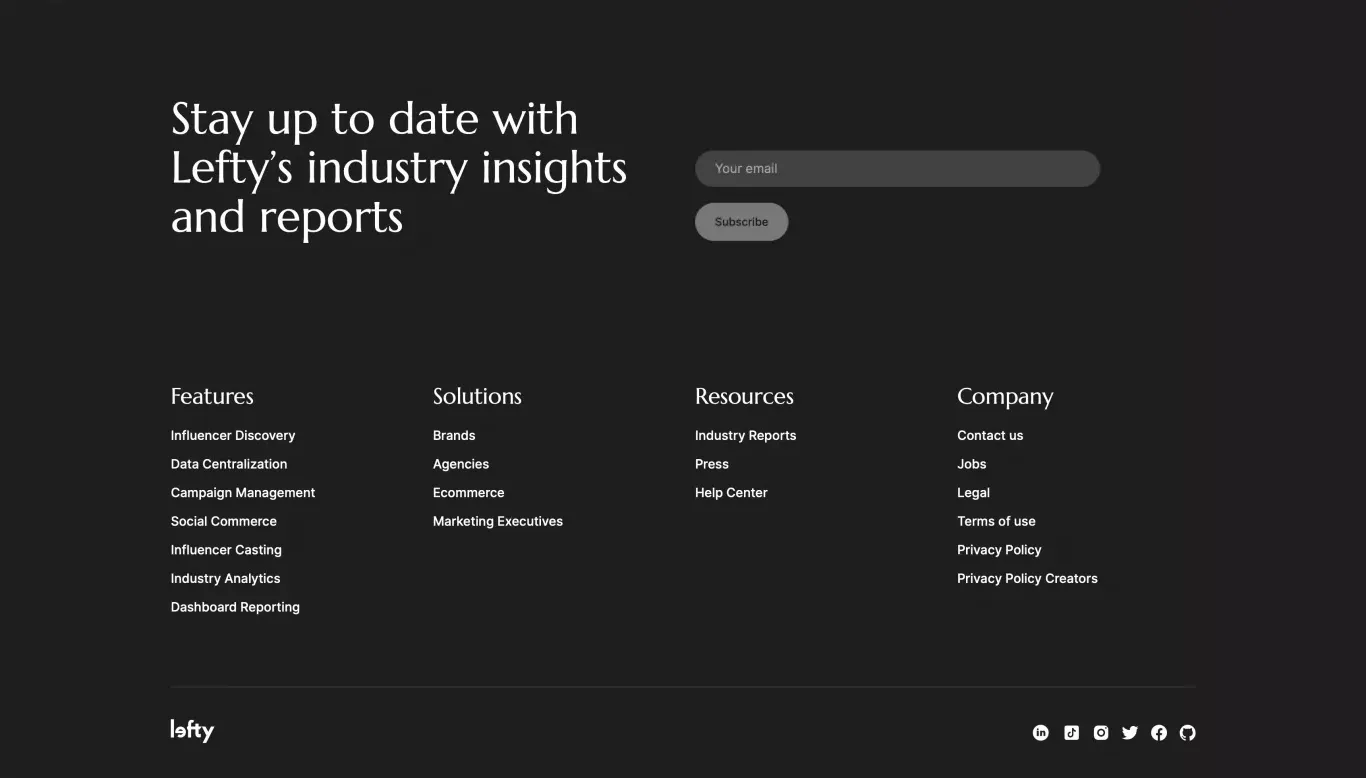
Task: Select Agencies under Solutions
Action: [461, 464]
